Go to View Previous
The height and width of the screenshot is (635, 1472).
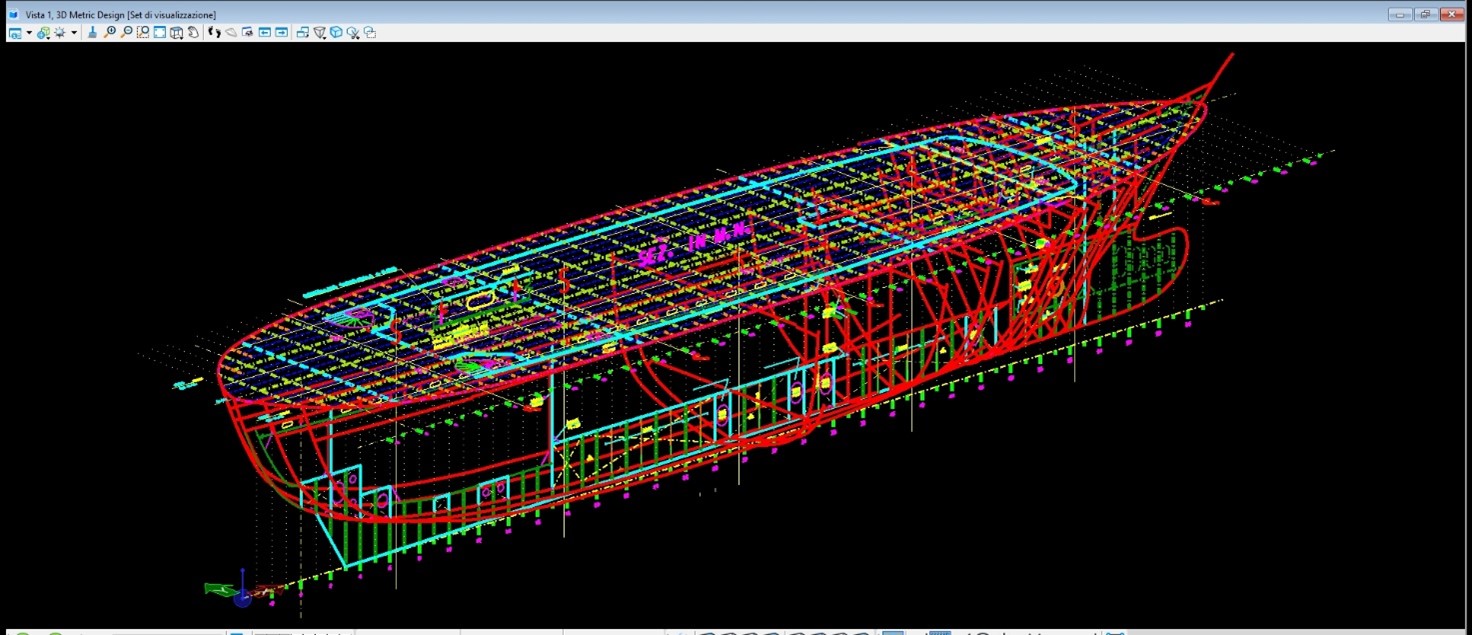pyautogui.click(x=265, y=33)
